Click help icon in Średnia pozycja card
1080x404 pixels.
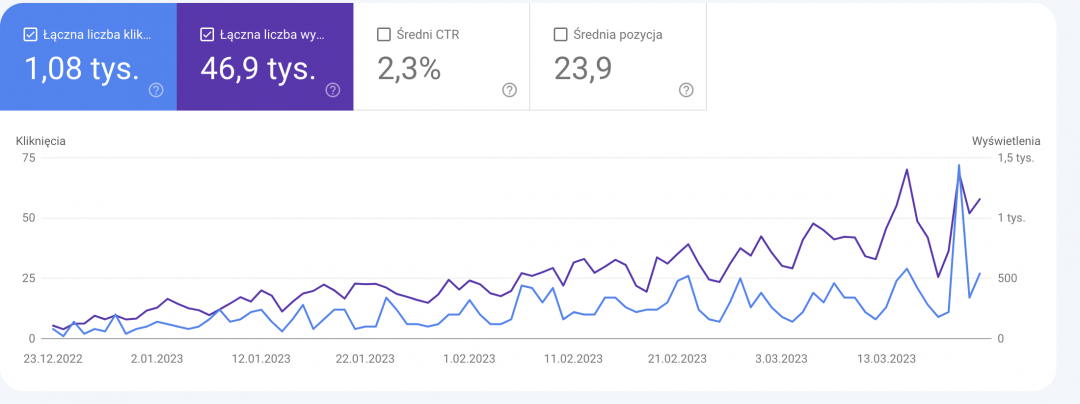686,90
